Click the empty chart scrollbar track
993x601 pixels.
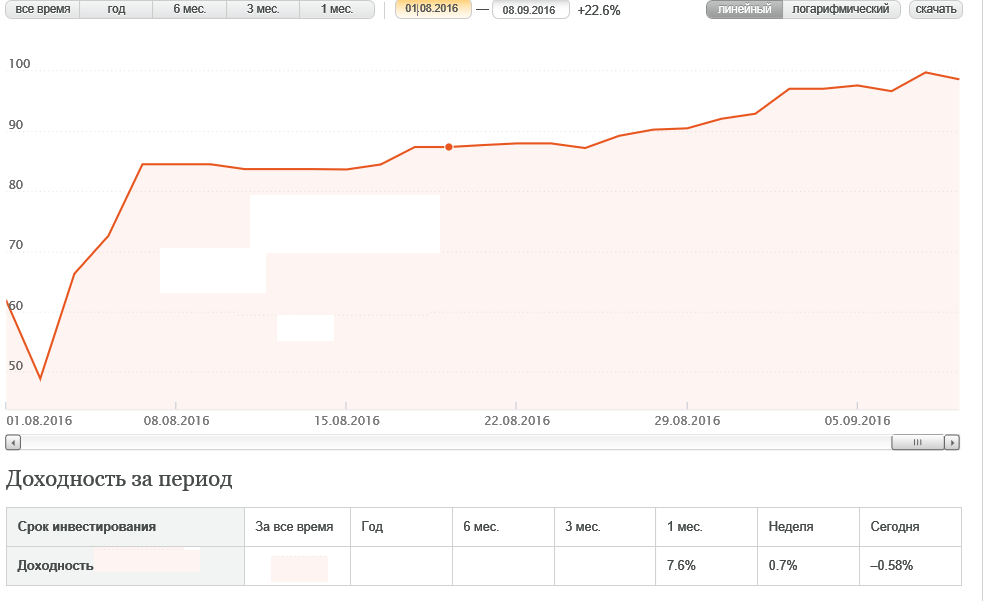[x=456, y=443]
